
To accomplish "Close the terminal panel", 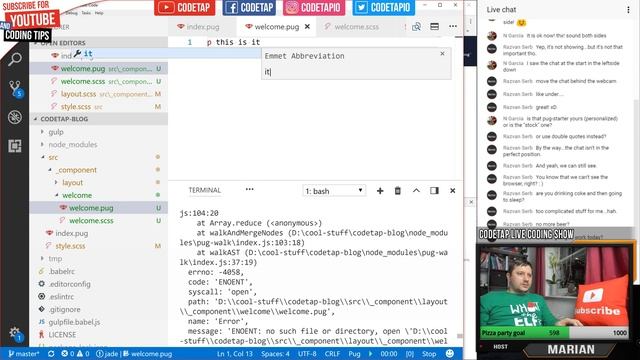I will point(453,191).
